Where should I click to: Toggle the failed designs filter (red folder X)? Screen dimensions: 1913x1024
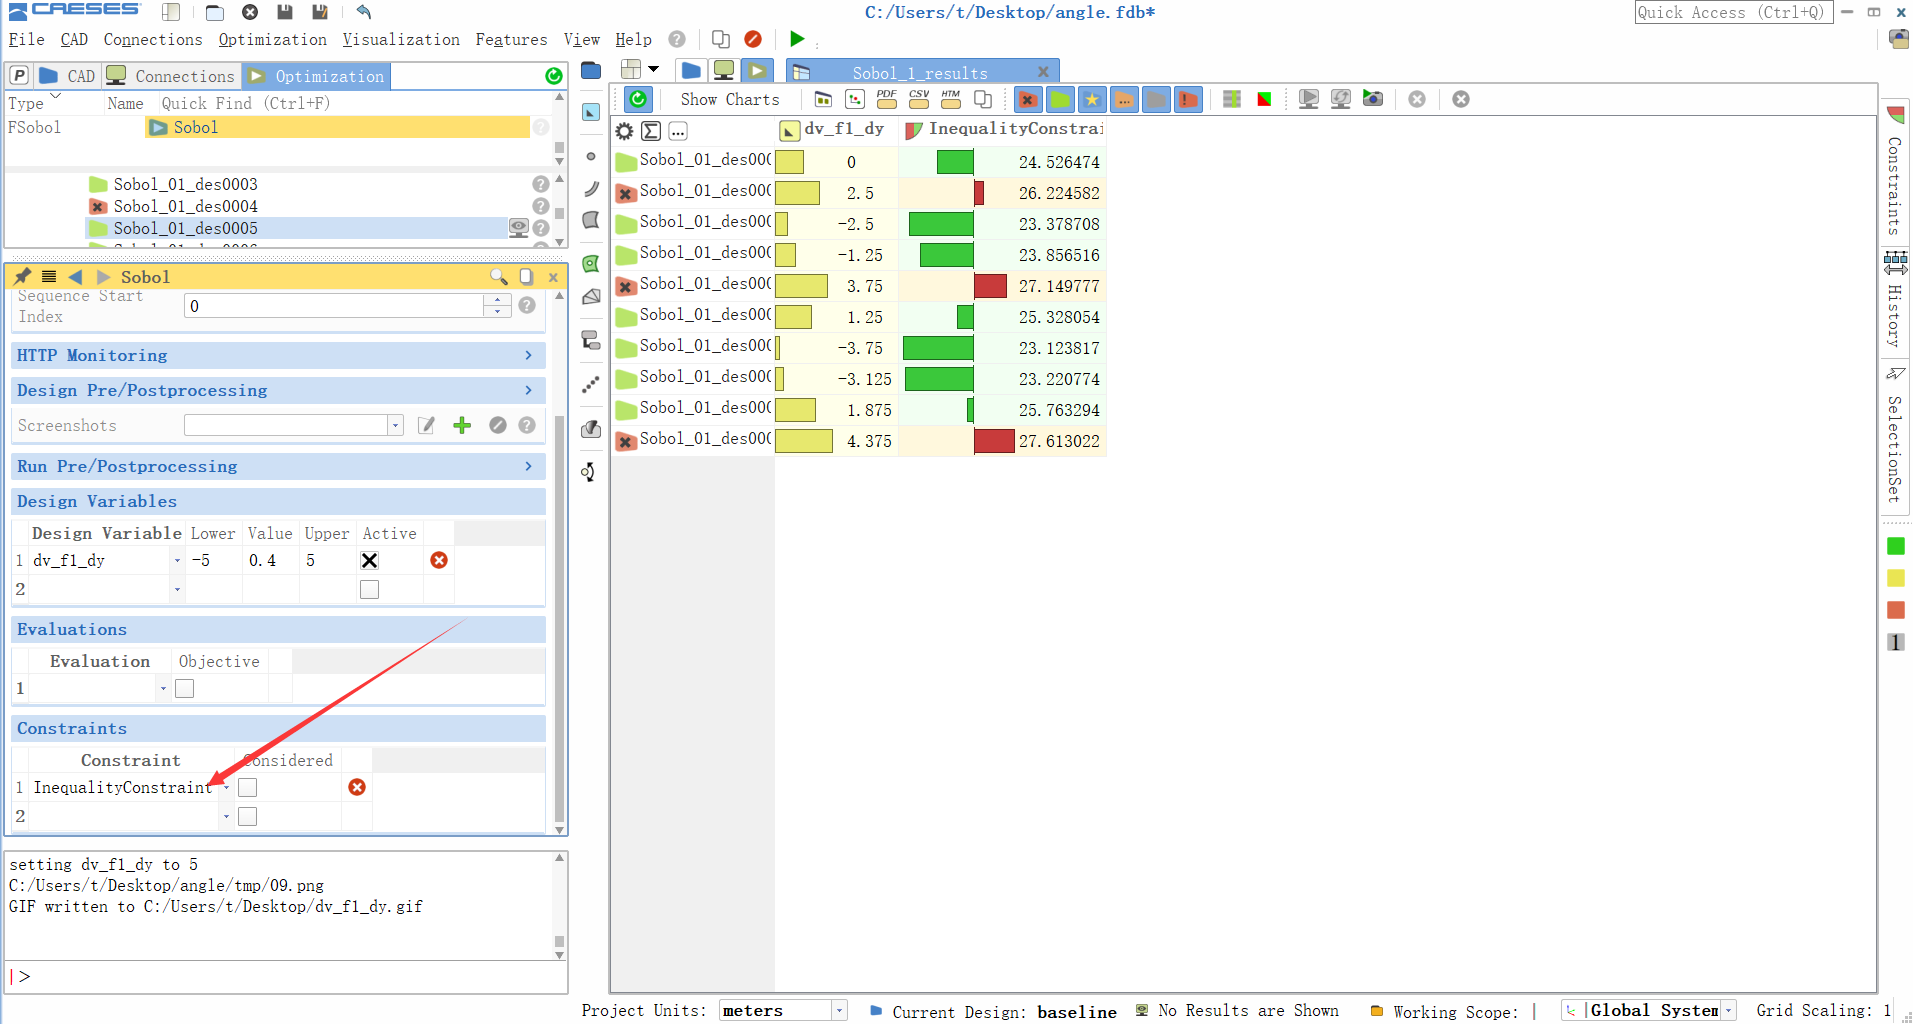pyautogui.click(x=1028, y=99)
